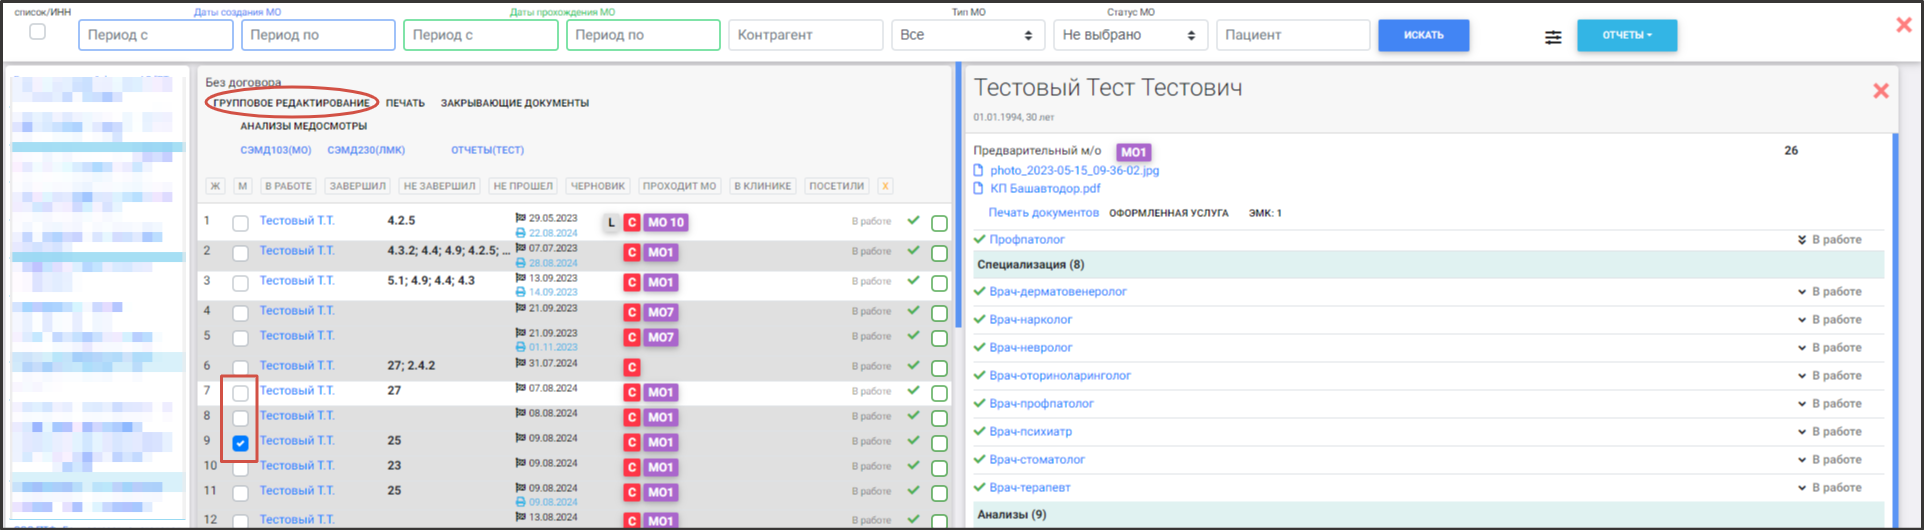Click the Пациент search input field
The height and width of the screenshot is (530, 1924).
click(x=1292, y=35)
